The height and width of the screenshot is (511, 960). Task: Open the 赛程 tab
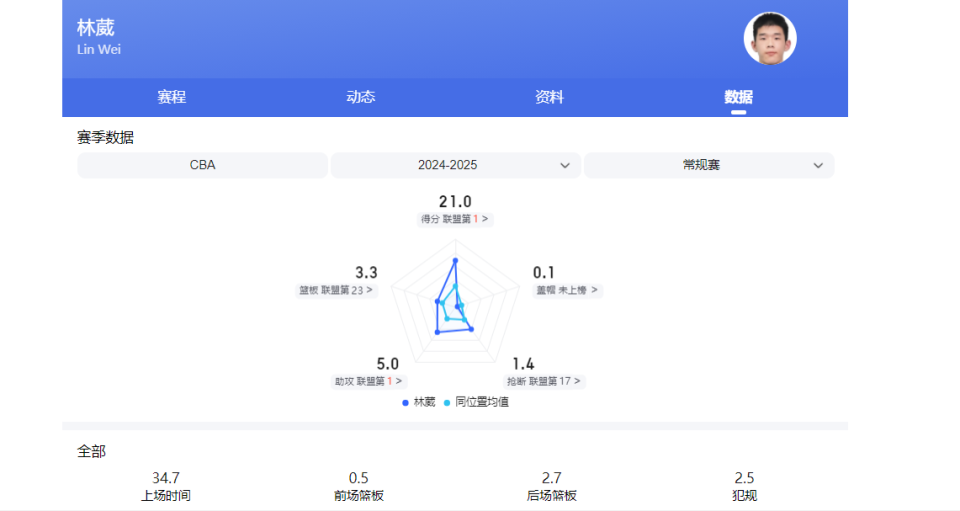click(x=171, y=97)
